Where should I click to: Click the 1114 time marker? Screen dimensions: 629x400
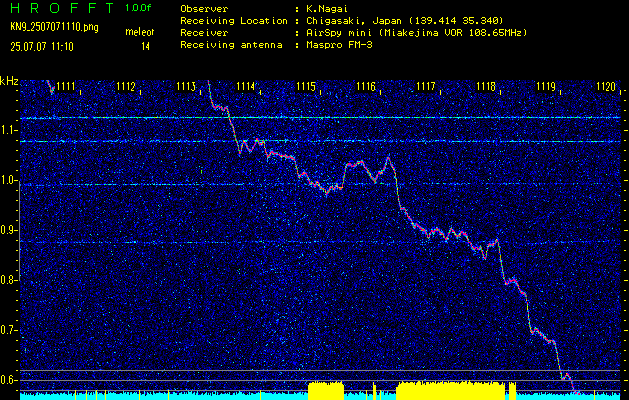click(x=246, y=86)
